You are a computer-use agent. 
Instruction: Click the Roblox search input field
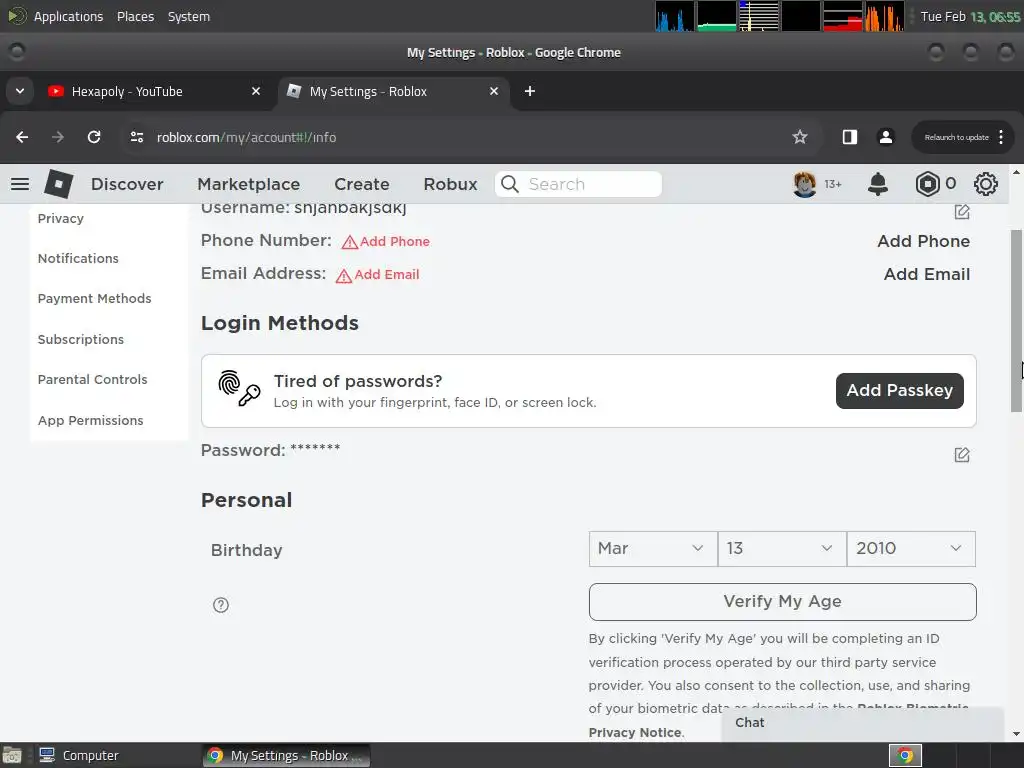coord(579,184)
